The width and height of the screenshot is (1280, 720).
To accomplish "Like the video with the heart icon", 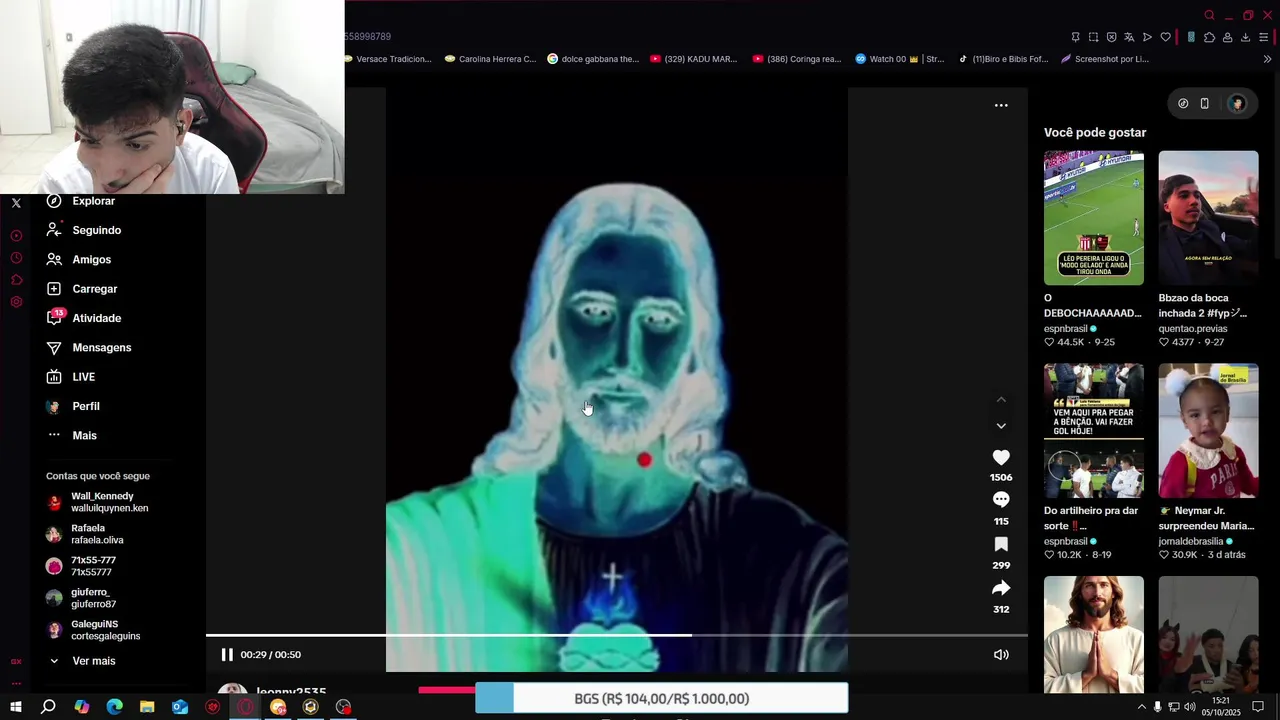I will click(x=1001, y=457).
